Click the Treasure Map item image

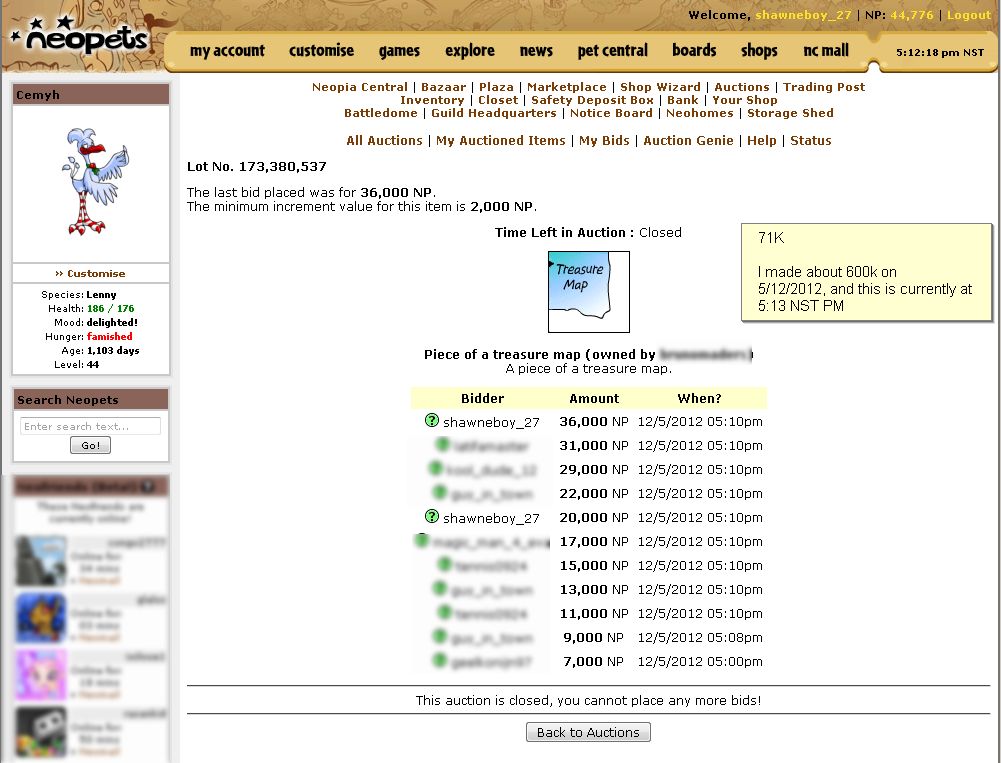(x=589, y=292)
